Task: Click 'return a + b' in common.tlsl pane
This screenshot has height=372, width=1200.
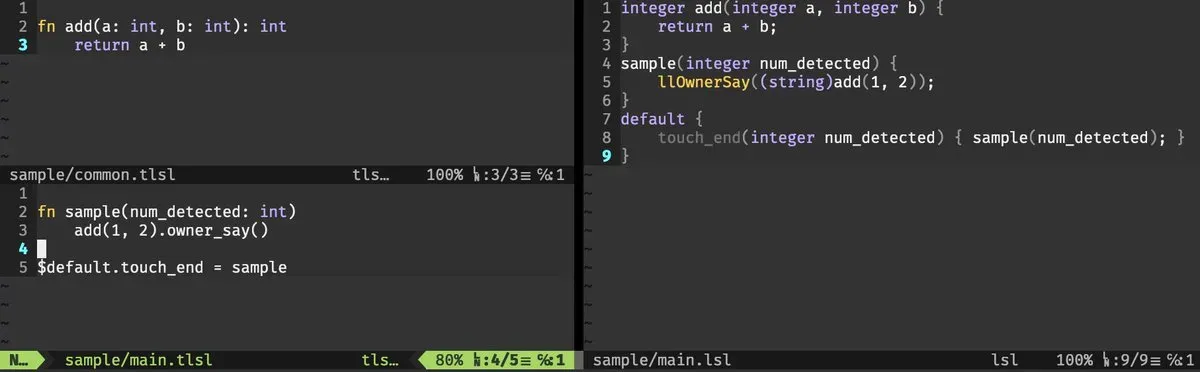Action: click(x=130, y=46)
